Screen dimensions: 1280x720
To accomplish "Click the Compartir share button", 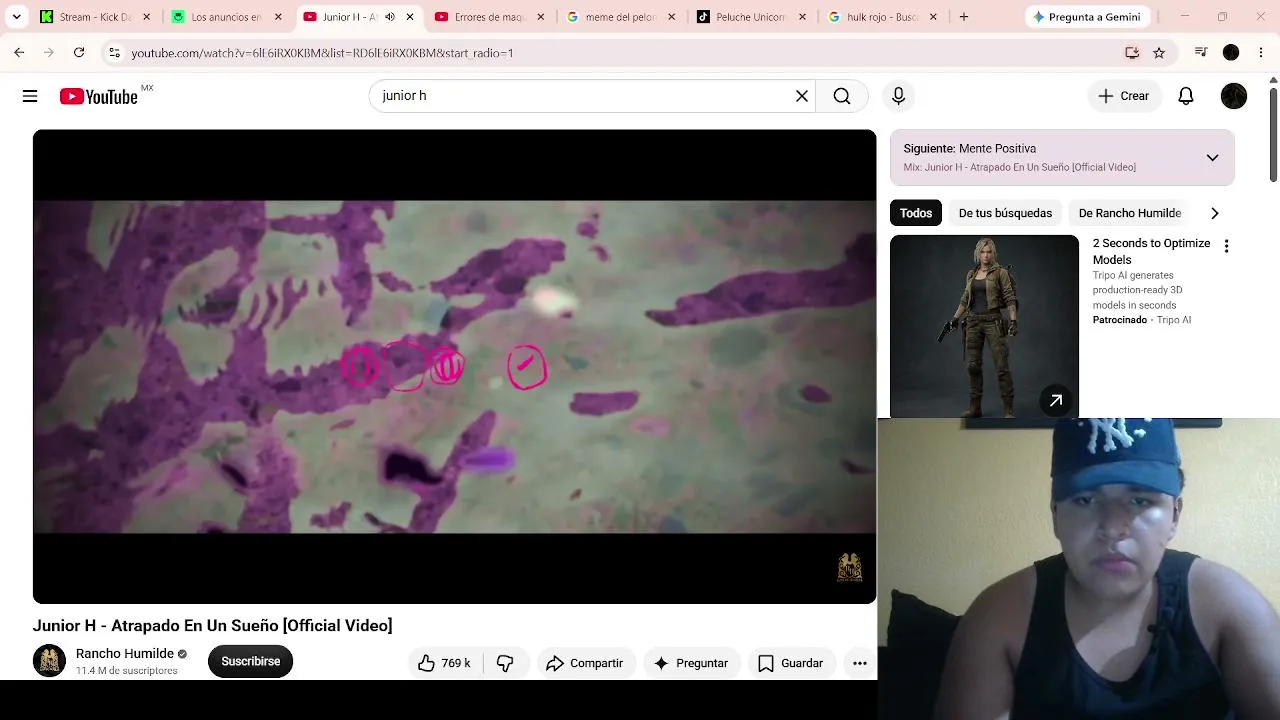I will coord(585,663).
